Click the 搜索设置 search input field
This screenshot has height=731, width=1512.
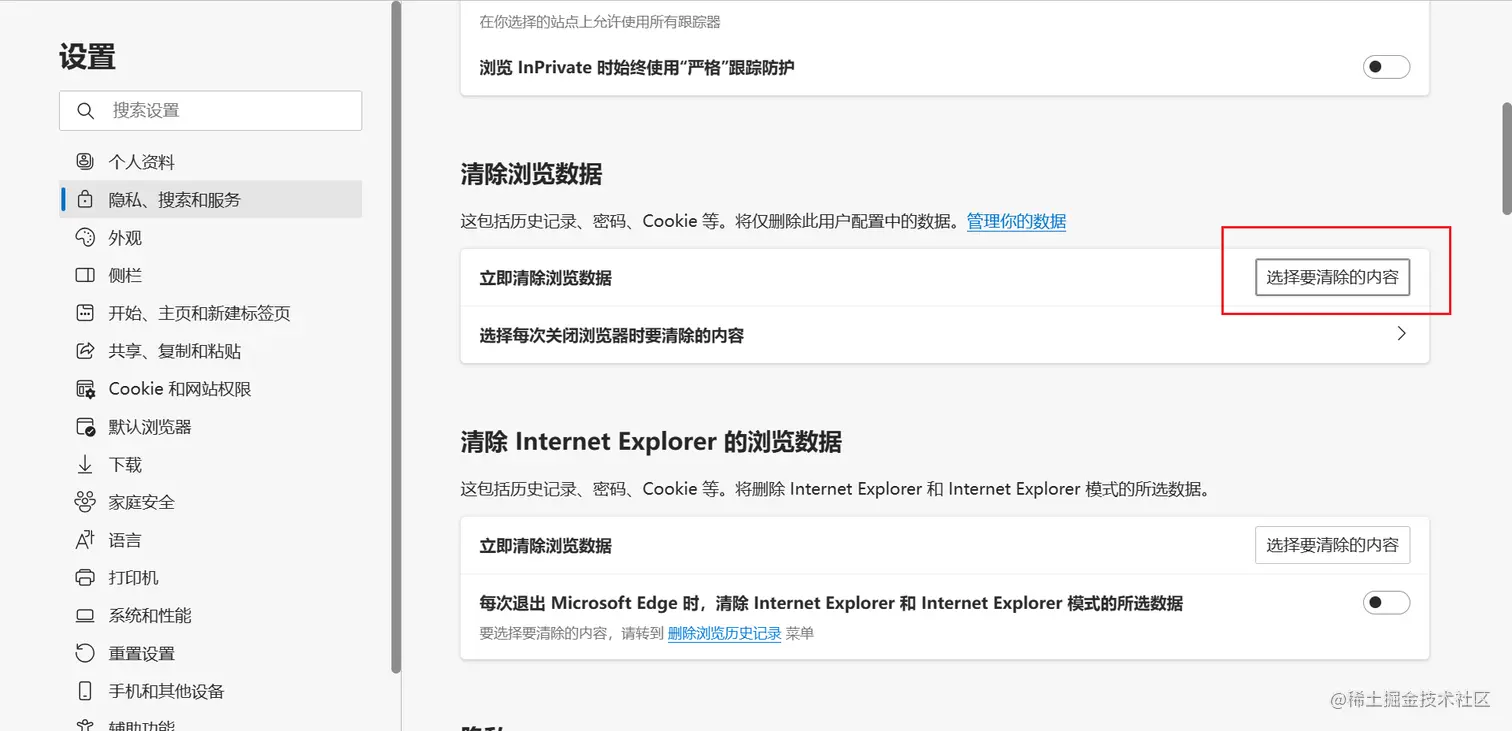(x=211, y=111)
